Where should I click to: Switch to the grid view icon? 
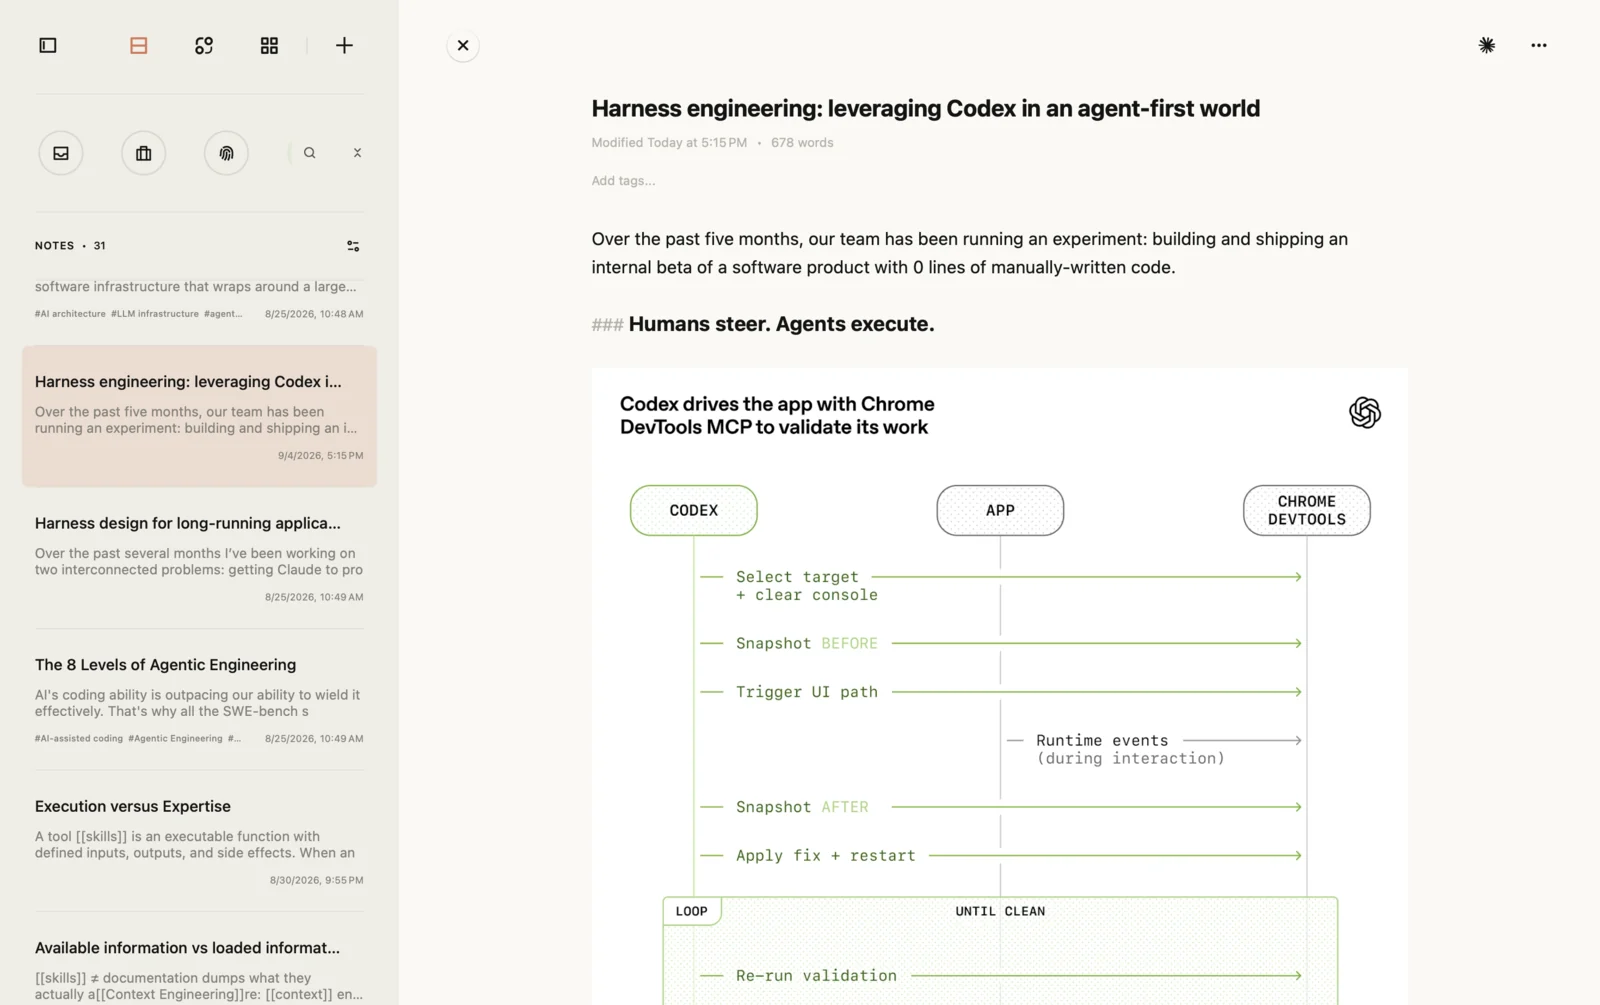coord(269,45)
